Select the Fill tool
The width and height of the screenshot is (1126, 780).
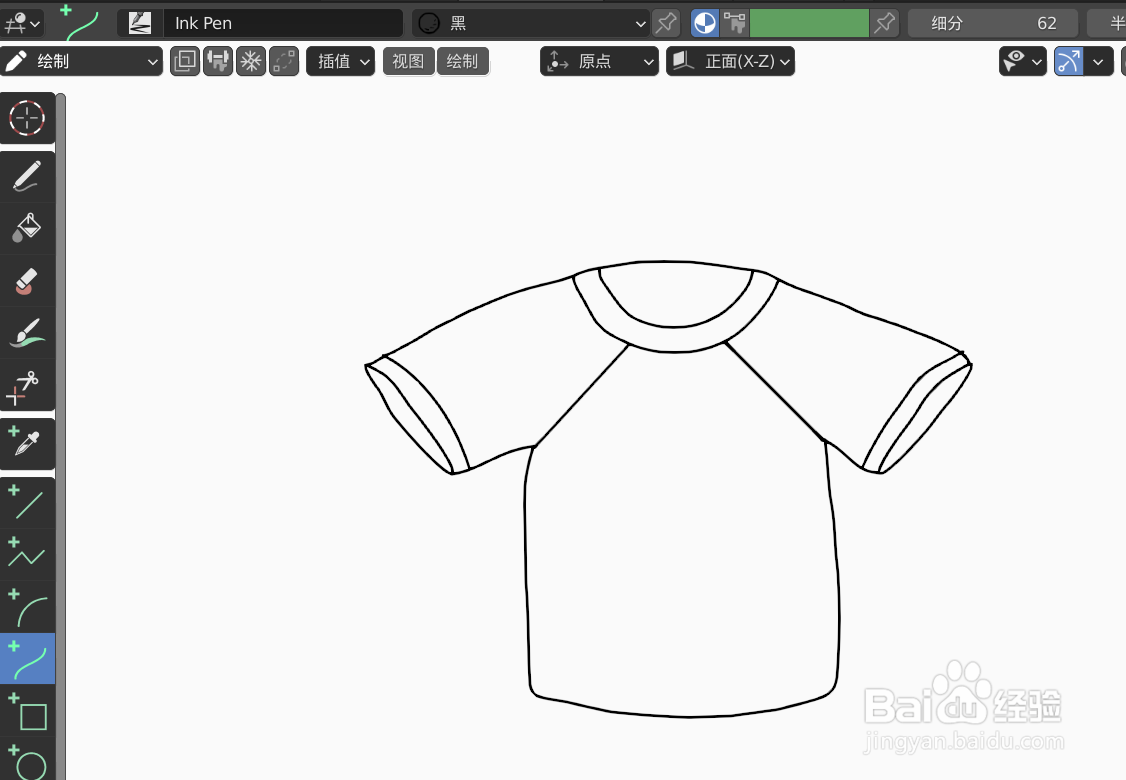pyautogui.click(x=27, y=228)
